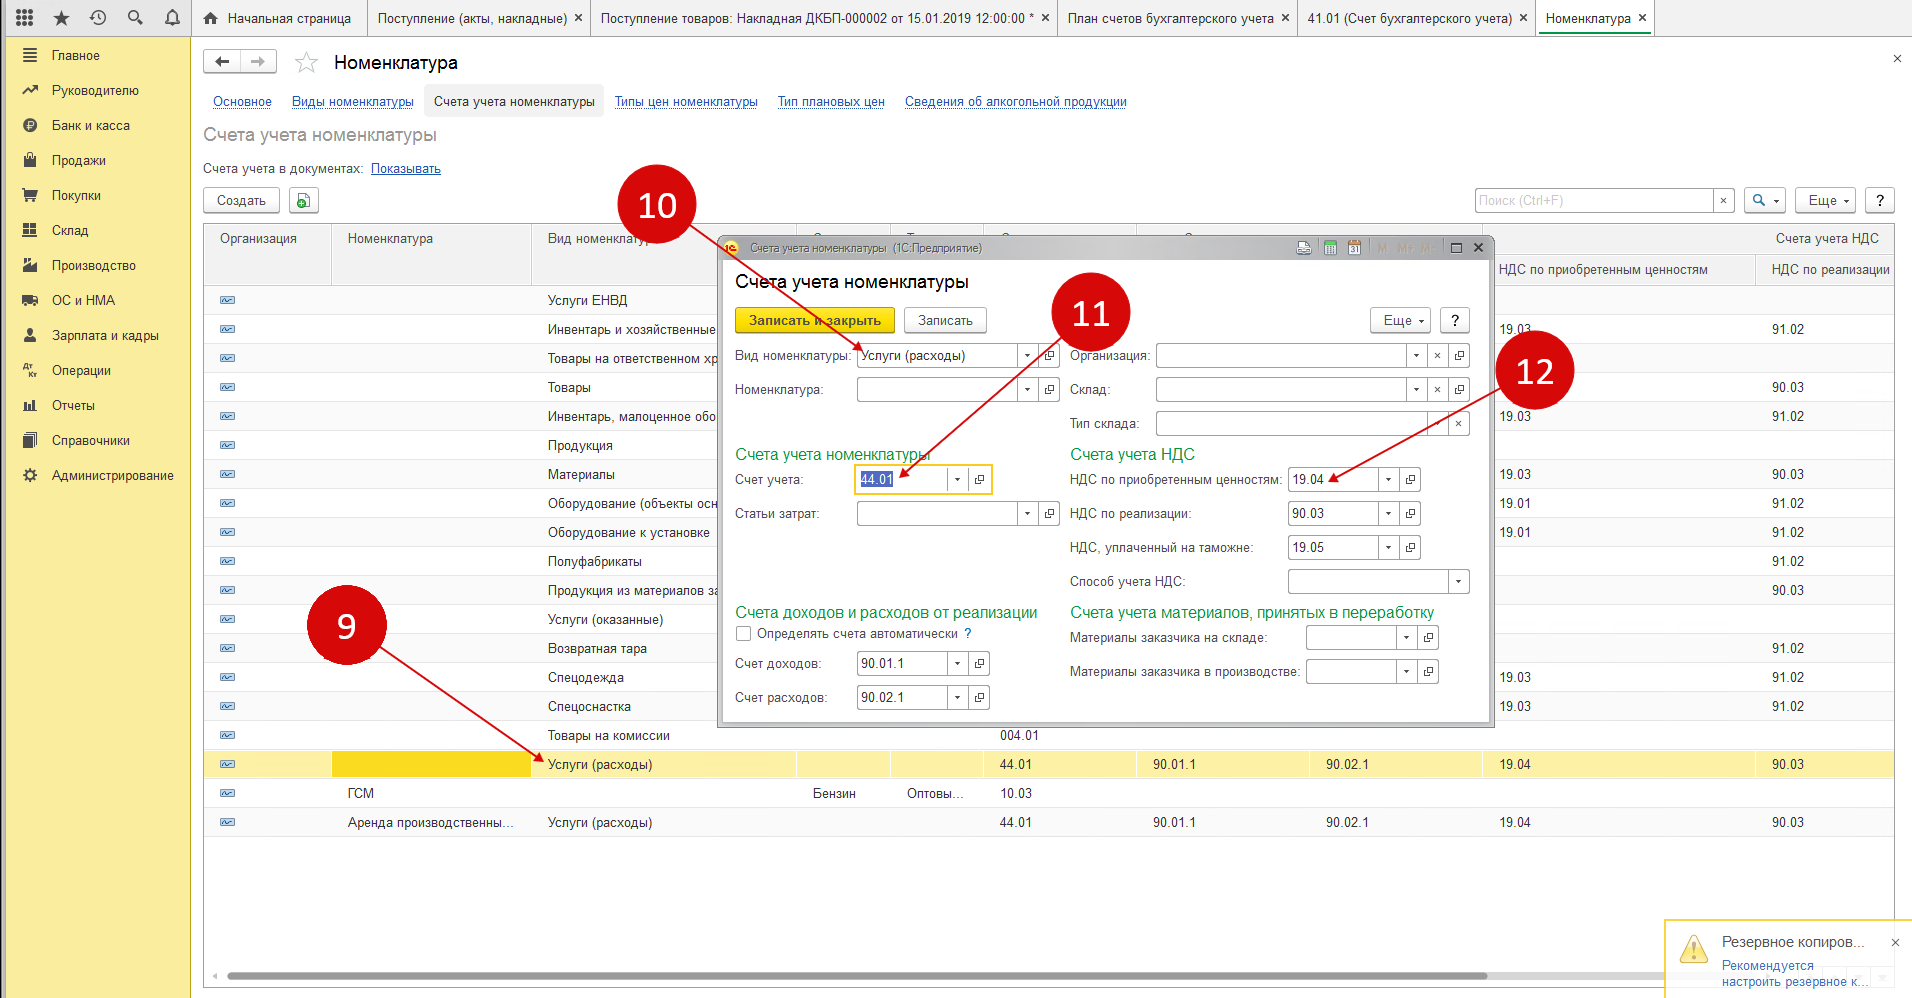Open the functions grid menu icon
Image resolution: width=1912 pixels, height=998 pixels.
25,18
